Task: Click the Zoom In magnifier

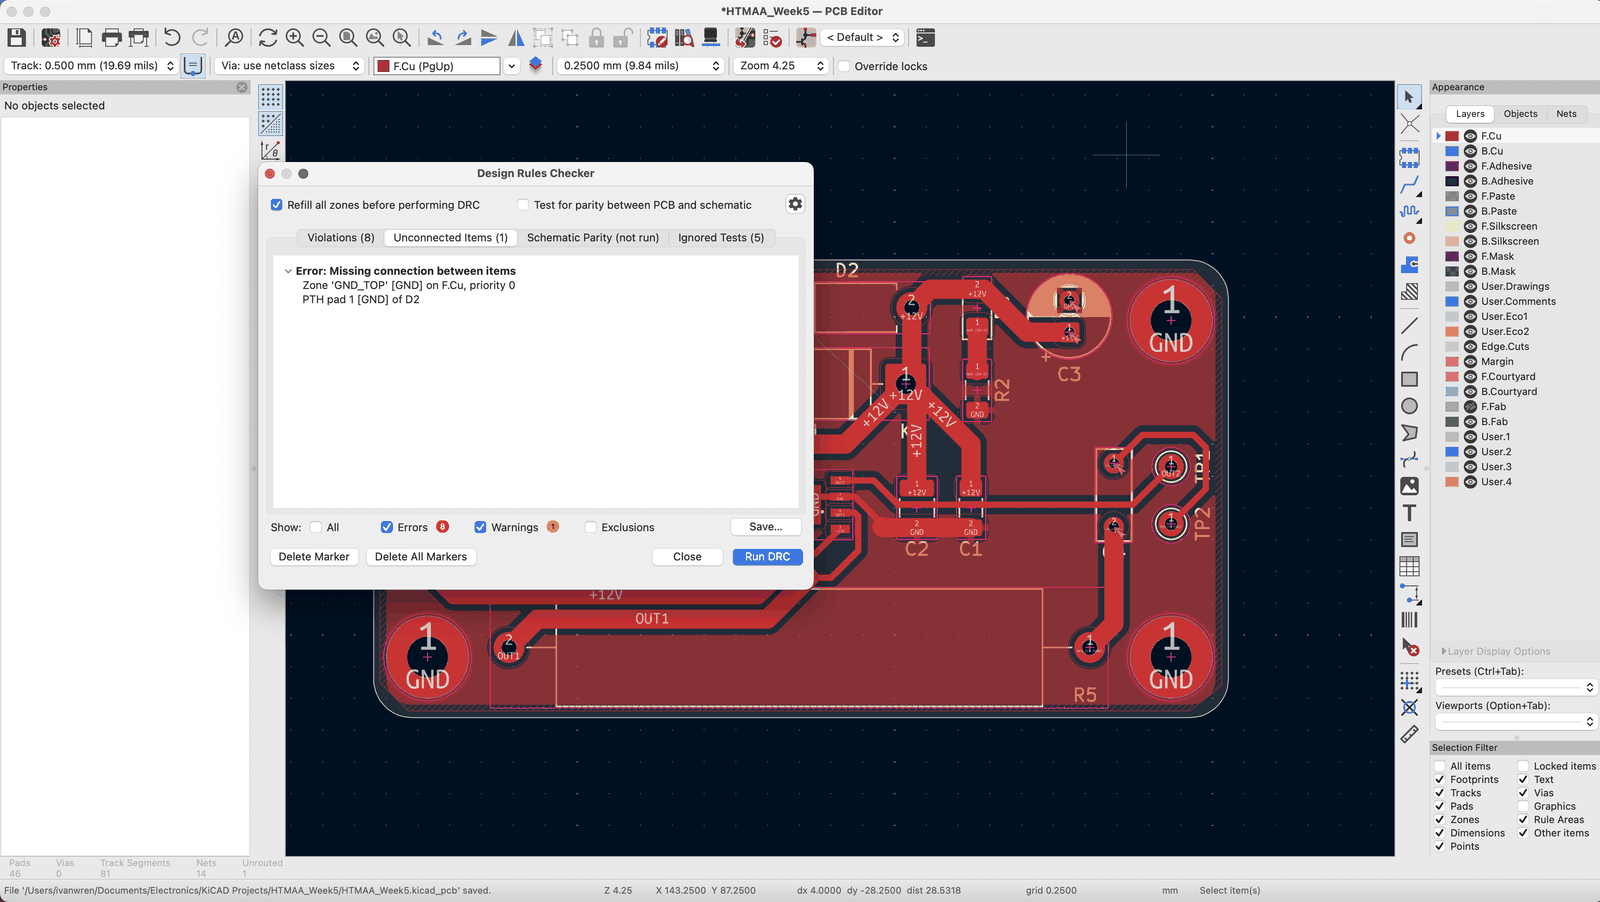Action: pos(295,38)
